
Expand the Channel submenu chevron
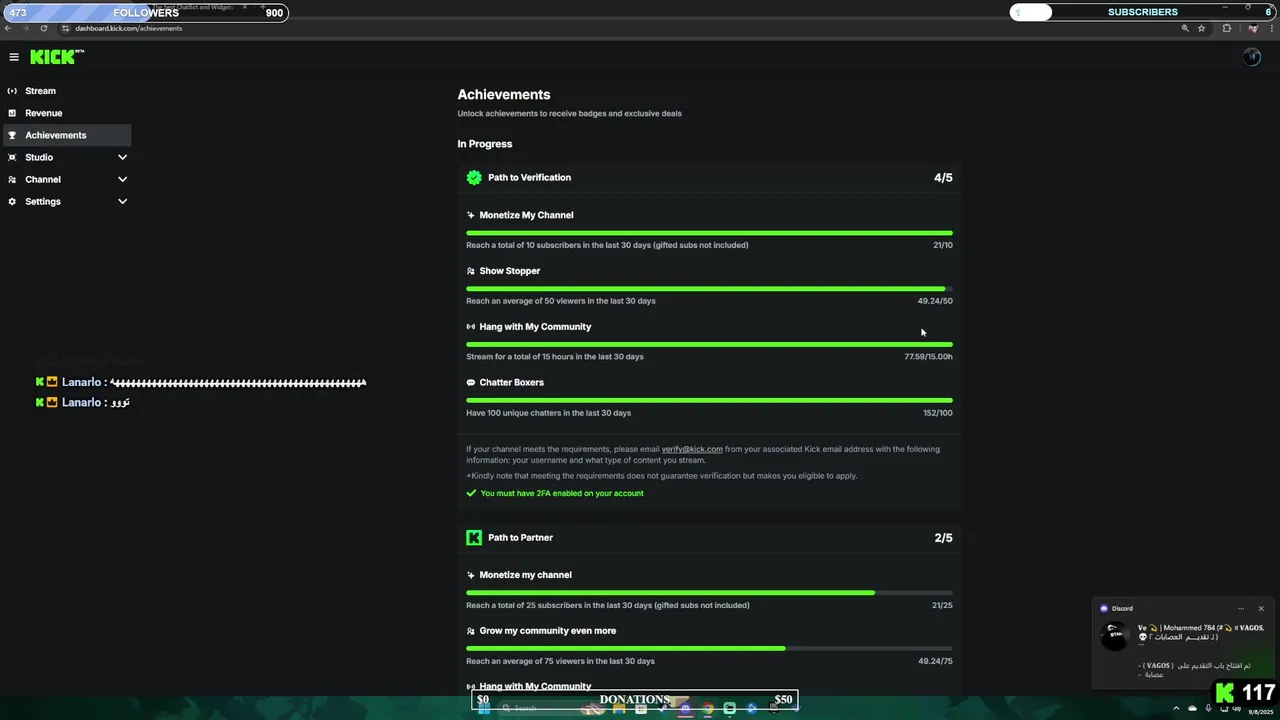(122, 179)
